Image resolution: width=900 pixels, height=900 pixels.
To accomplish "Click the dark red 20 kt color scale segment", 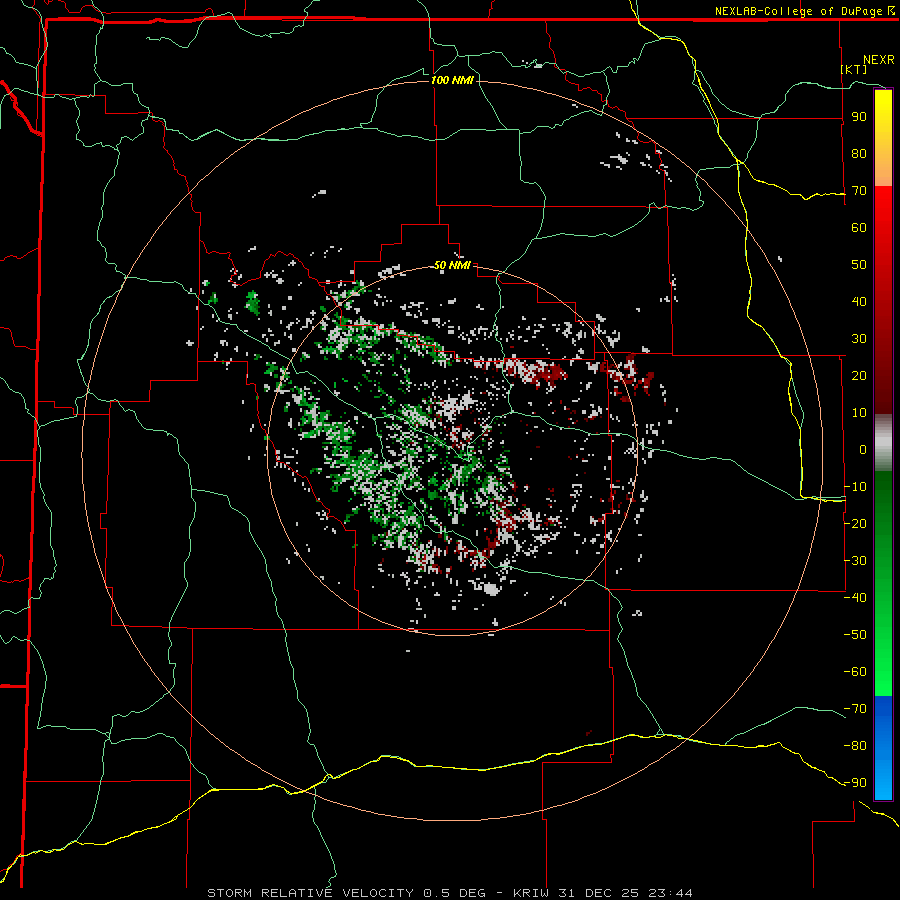I will pos(883,375).
